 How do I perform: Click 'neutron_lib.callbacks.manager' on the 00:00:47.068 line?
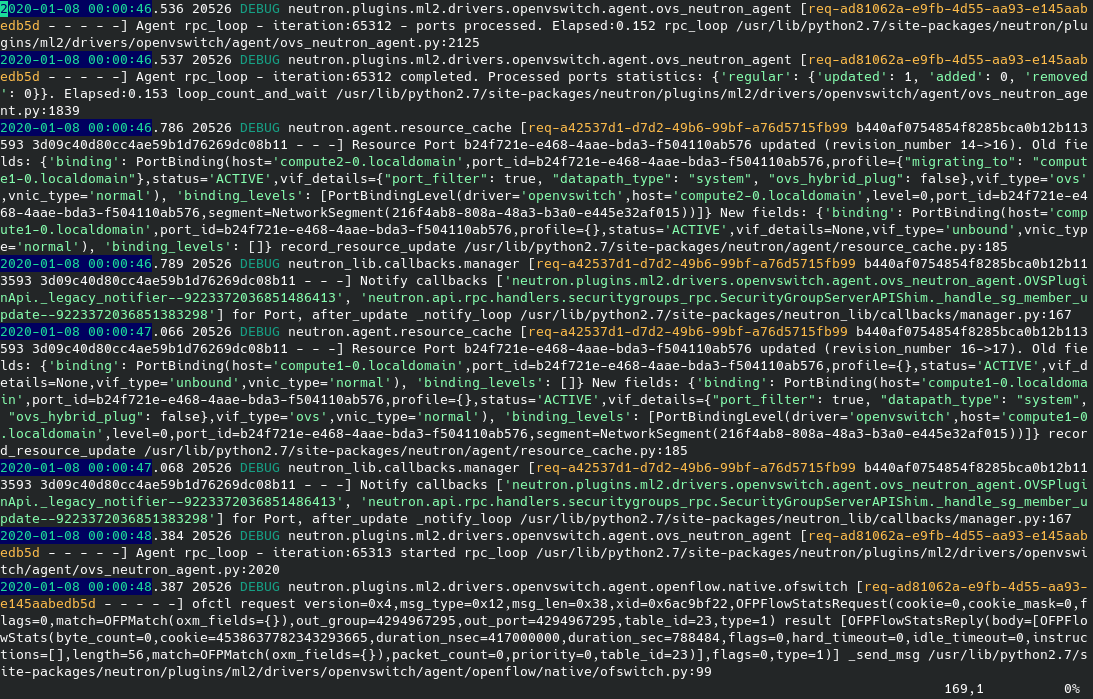pos(404,468)
